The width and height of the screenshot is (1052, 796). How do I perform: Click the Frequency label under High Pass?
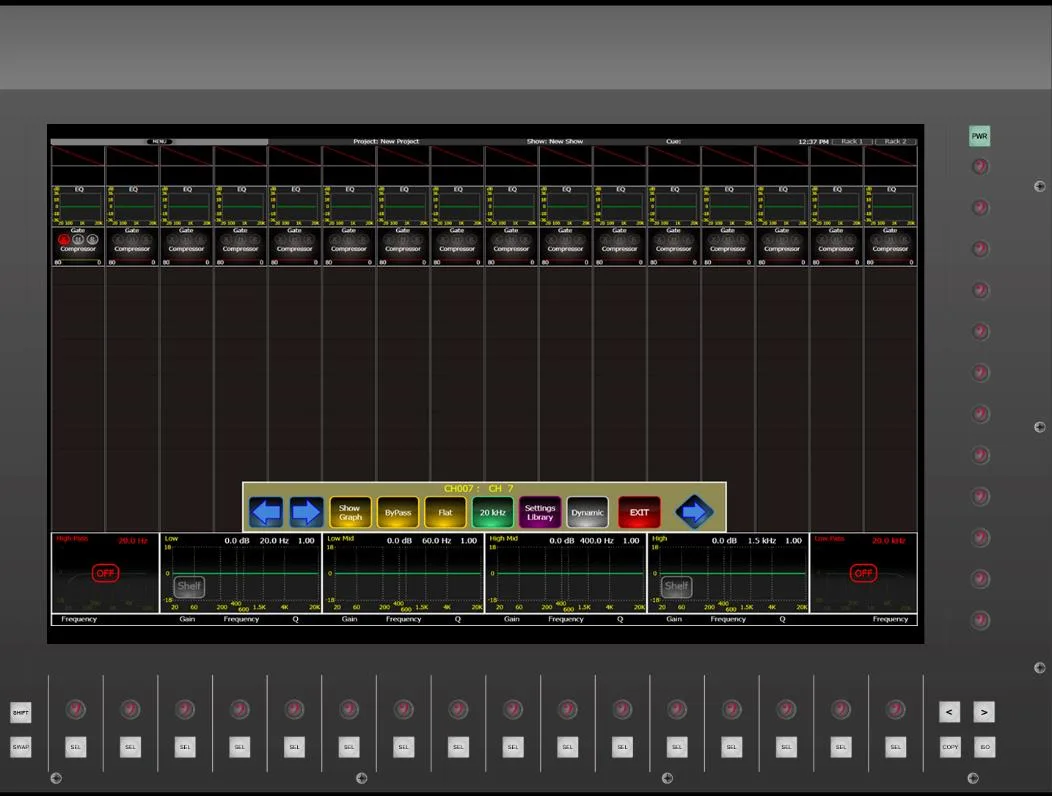79,619
